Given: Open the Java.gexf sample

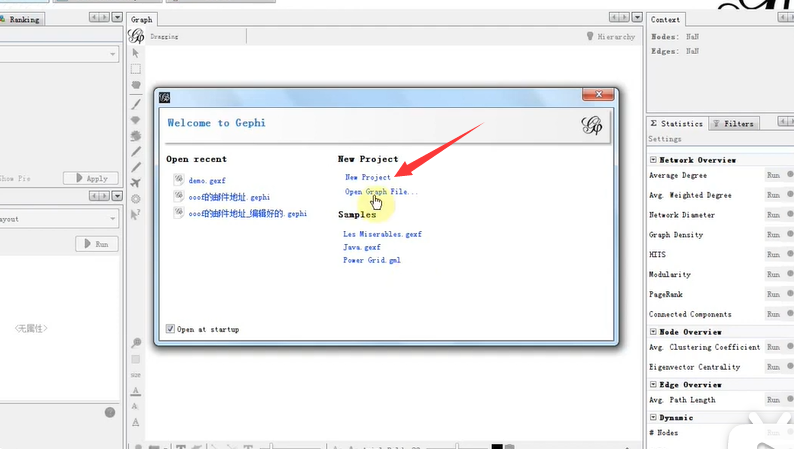Looking at the screenshot, I should pos(362,247).
